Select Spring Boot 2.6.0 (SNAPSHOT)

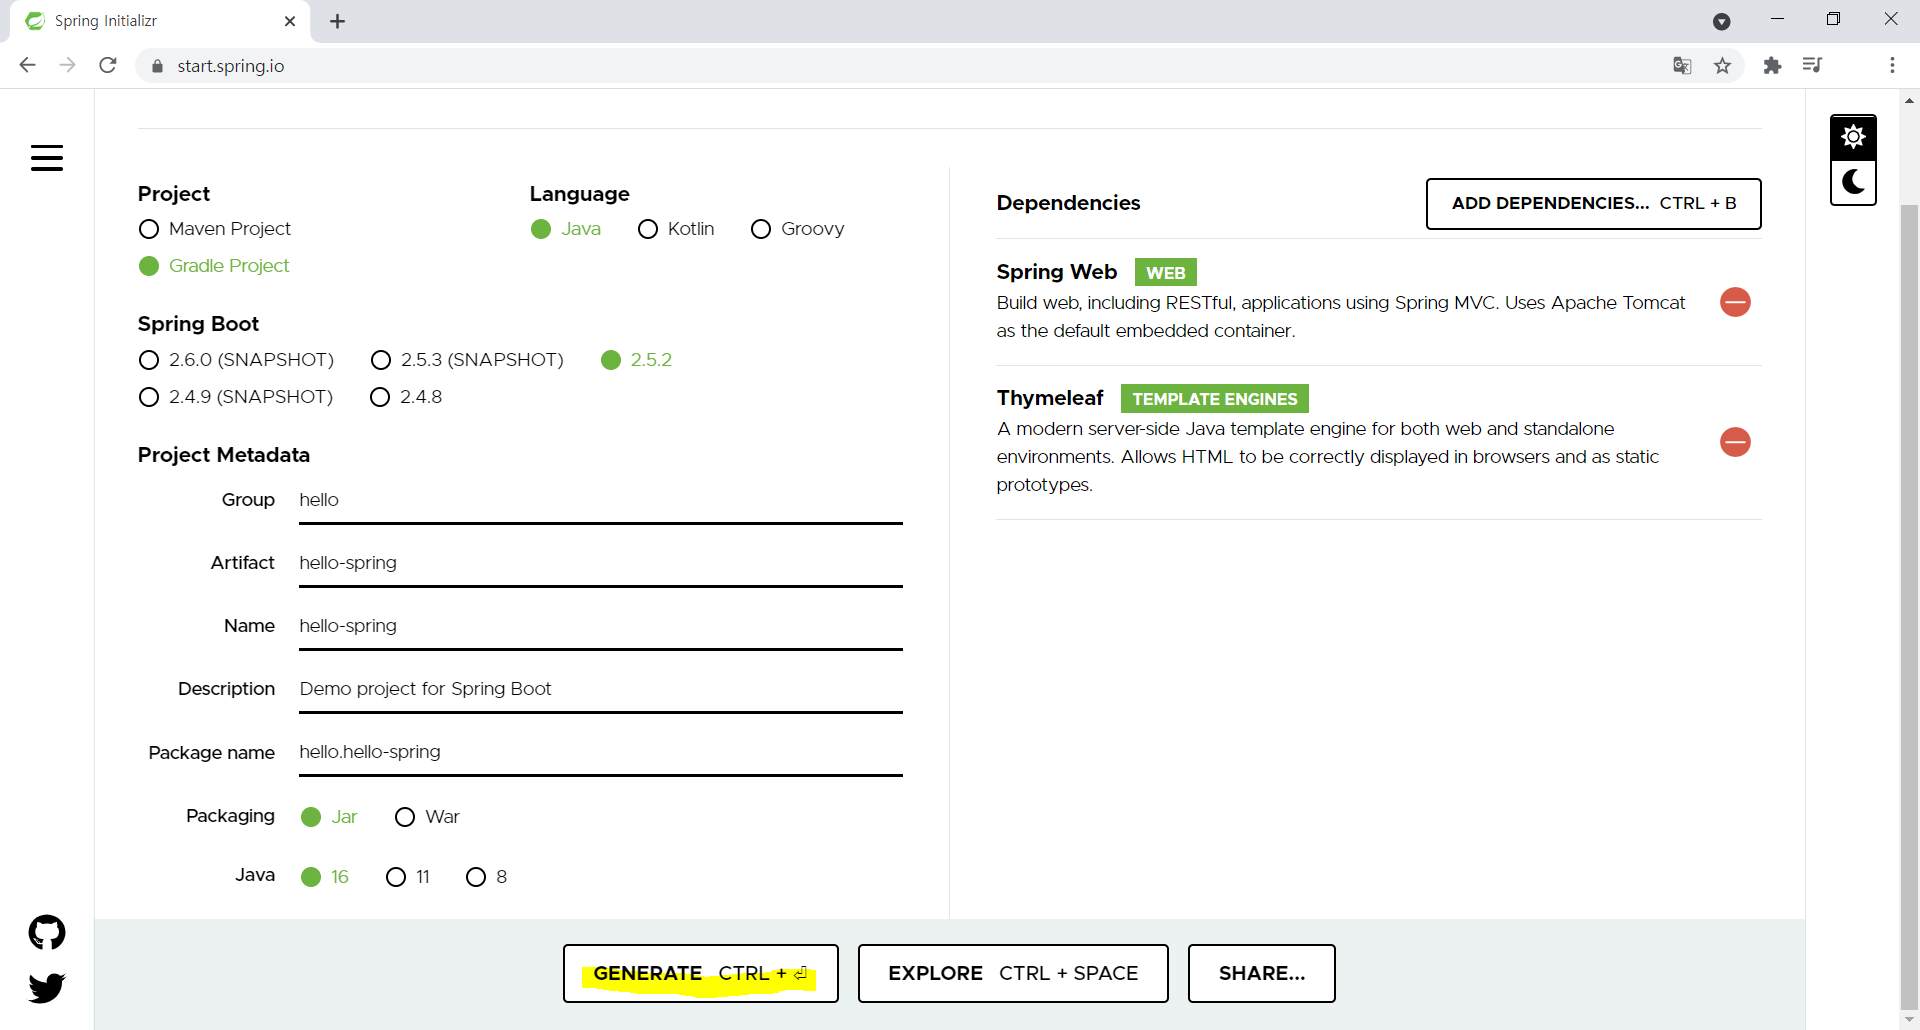coord(236,360)
